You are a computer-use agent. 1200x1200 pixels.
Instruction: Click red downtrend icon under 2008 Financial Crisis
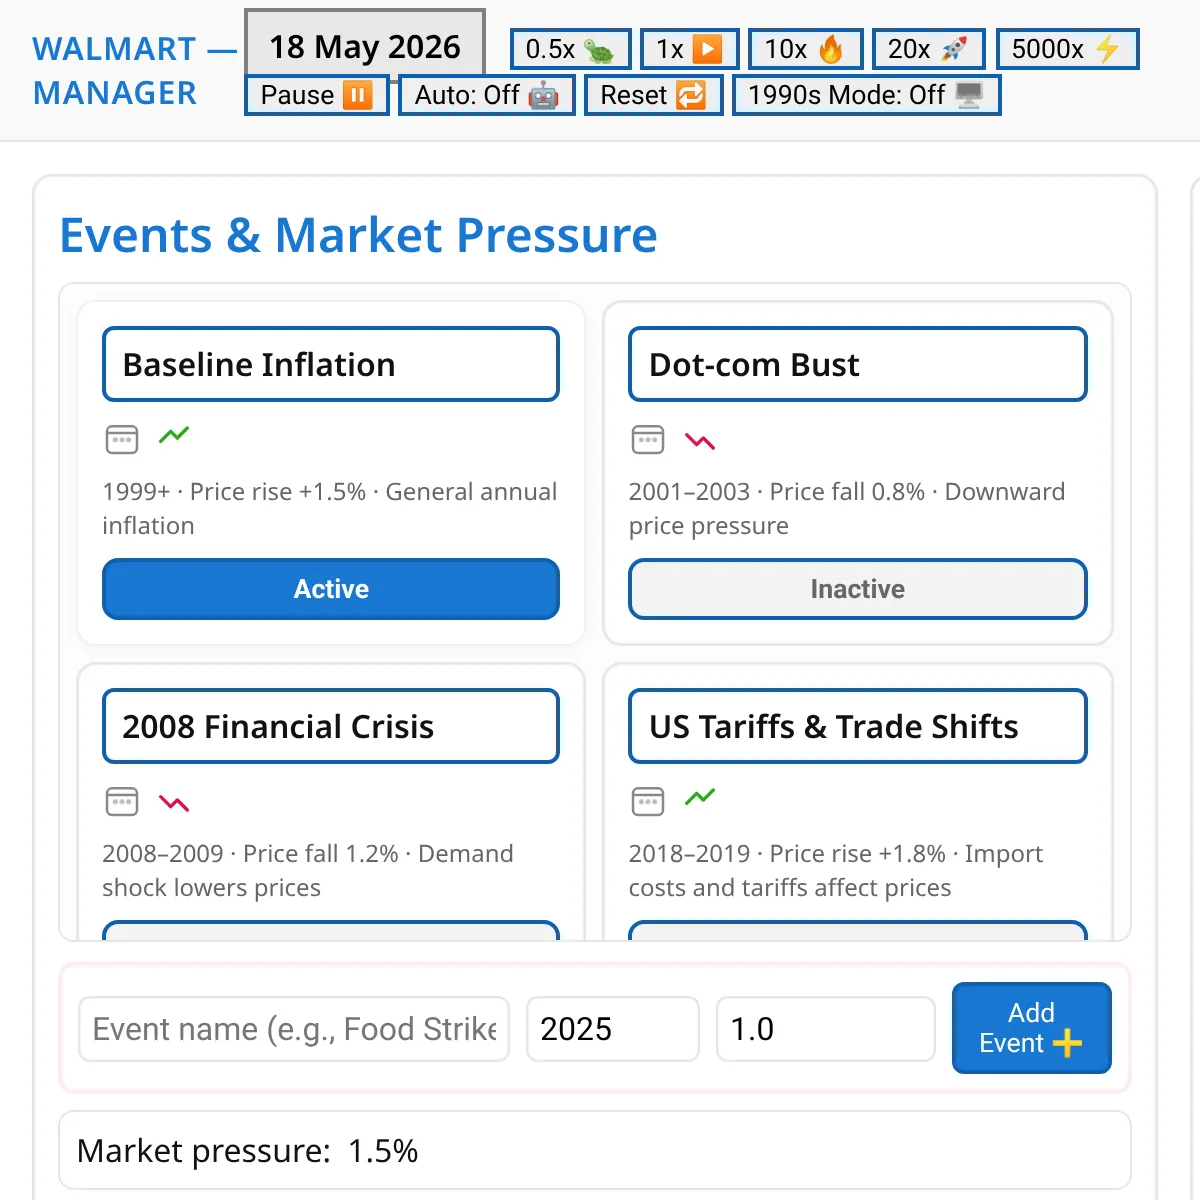[174, 803]
